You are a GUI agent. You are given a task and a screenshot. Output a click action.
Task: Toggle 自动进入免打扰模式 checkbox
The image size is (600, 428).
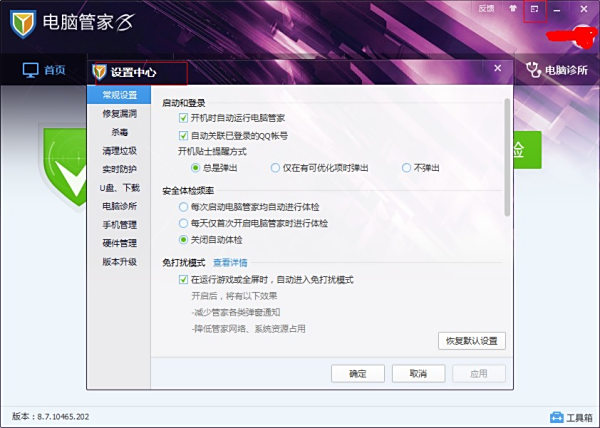pyautogui.click(x=183, y=280)
